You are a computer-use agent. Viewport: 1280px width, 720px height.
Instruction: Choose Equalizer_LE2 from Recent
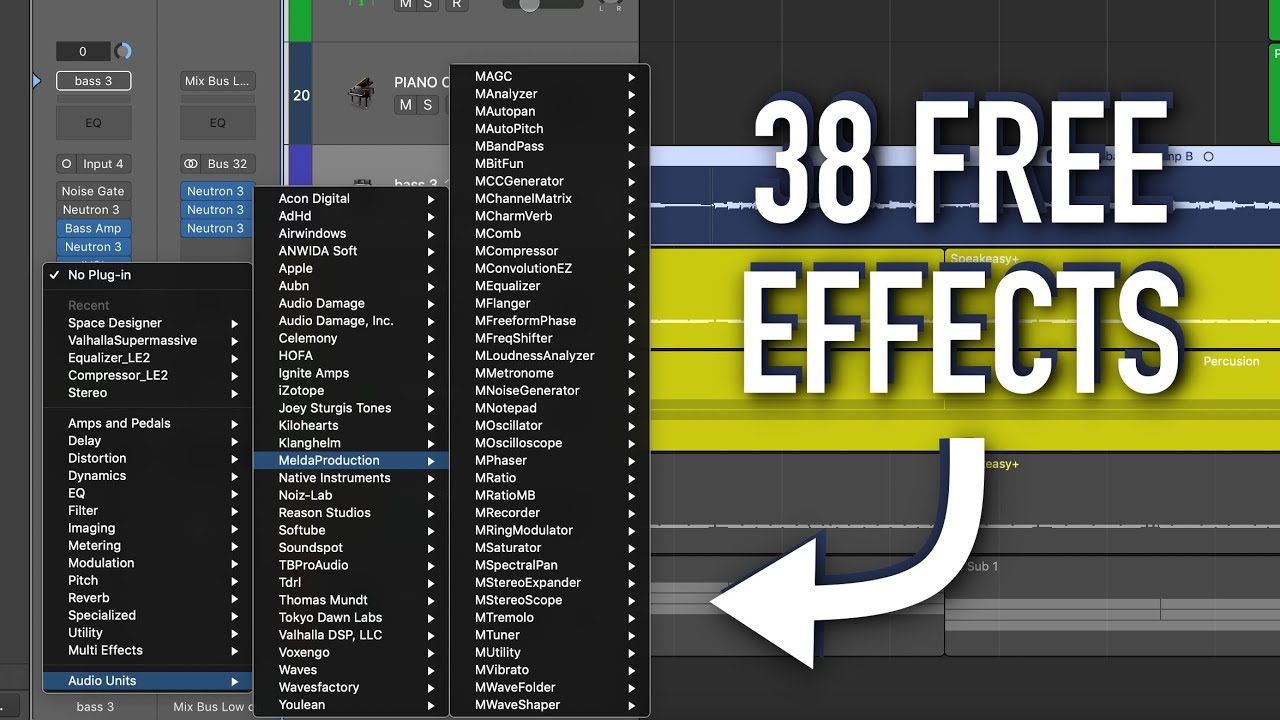pyautogui.click(x=148, y=358)
